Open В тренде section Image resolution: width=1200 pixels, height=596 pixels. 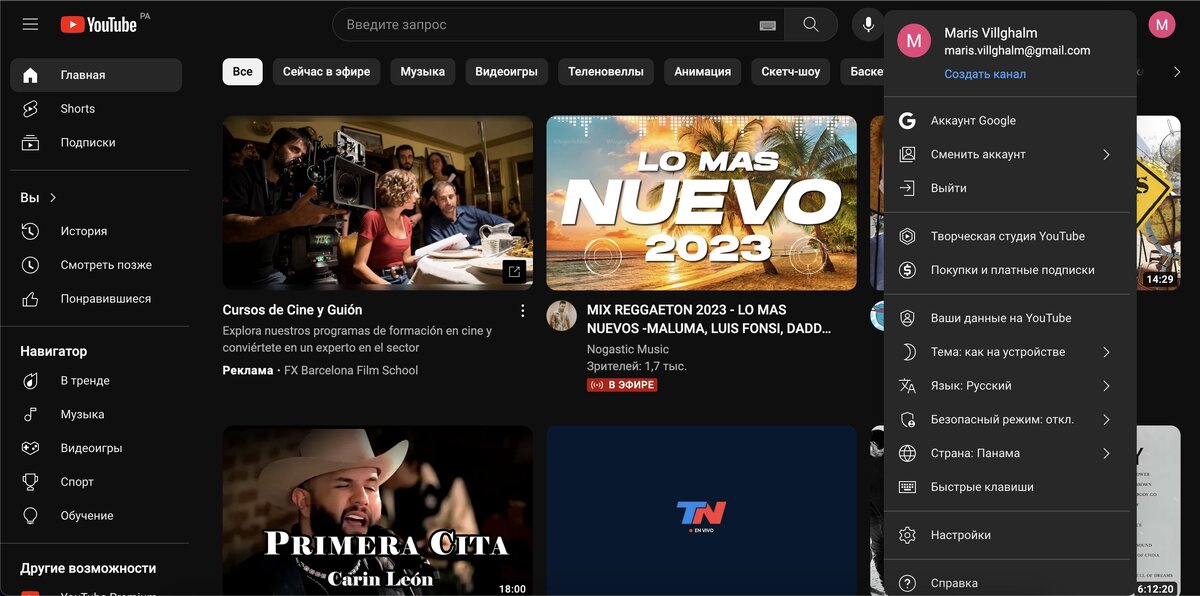(96, 381)
